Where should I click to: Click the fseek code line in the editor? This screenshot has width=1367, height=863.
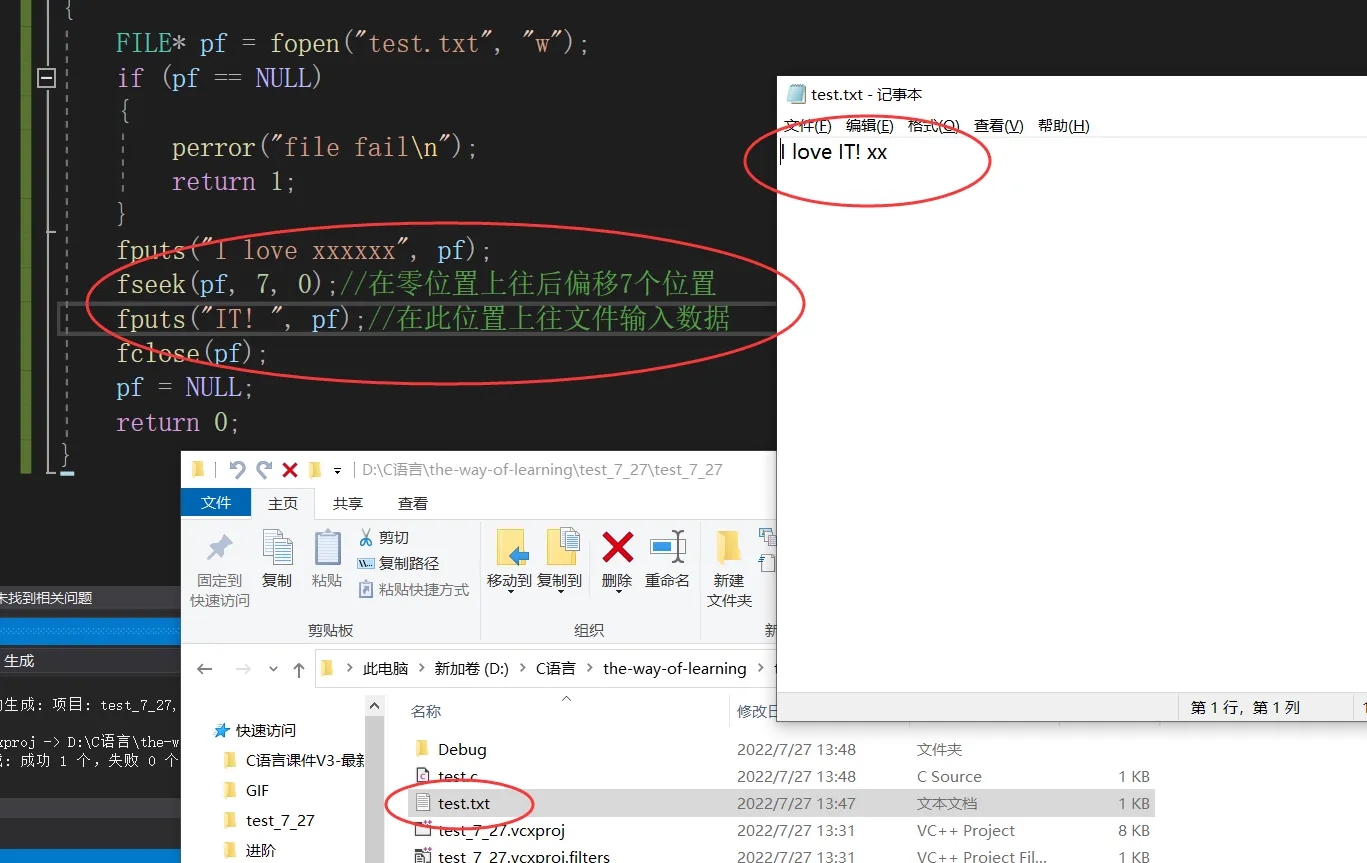416,284
